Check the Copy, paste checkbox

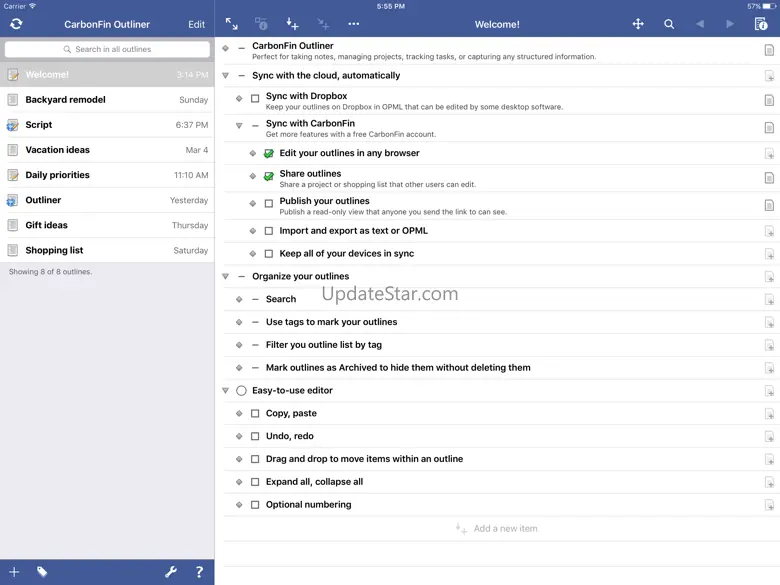coord(255,413)
